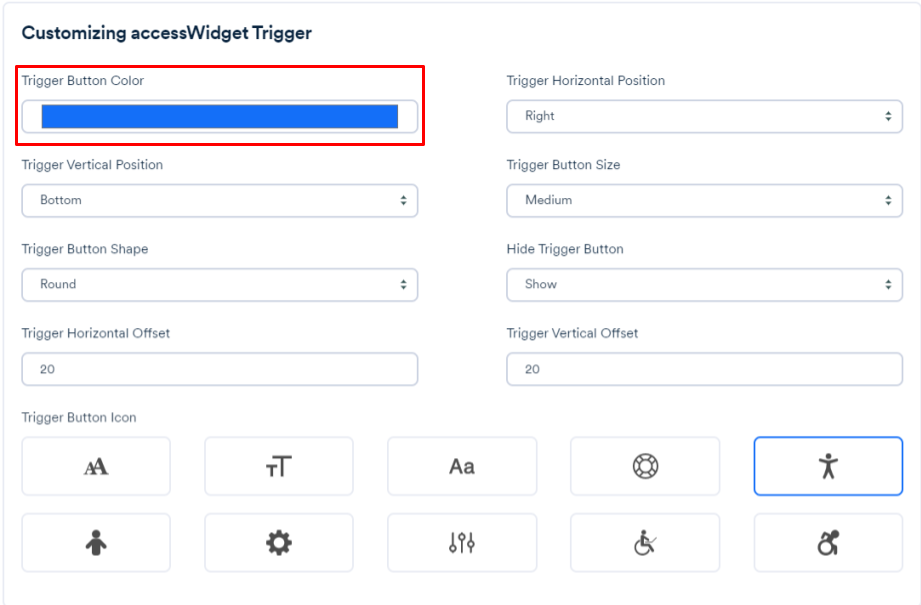The height and width of the screenshot is (605, 921).
Task: Choose the accessibility person with arms out icon
Action: (x=828, y=466)
